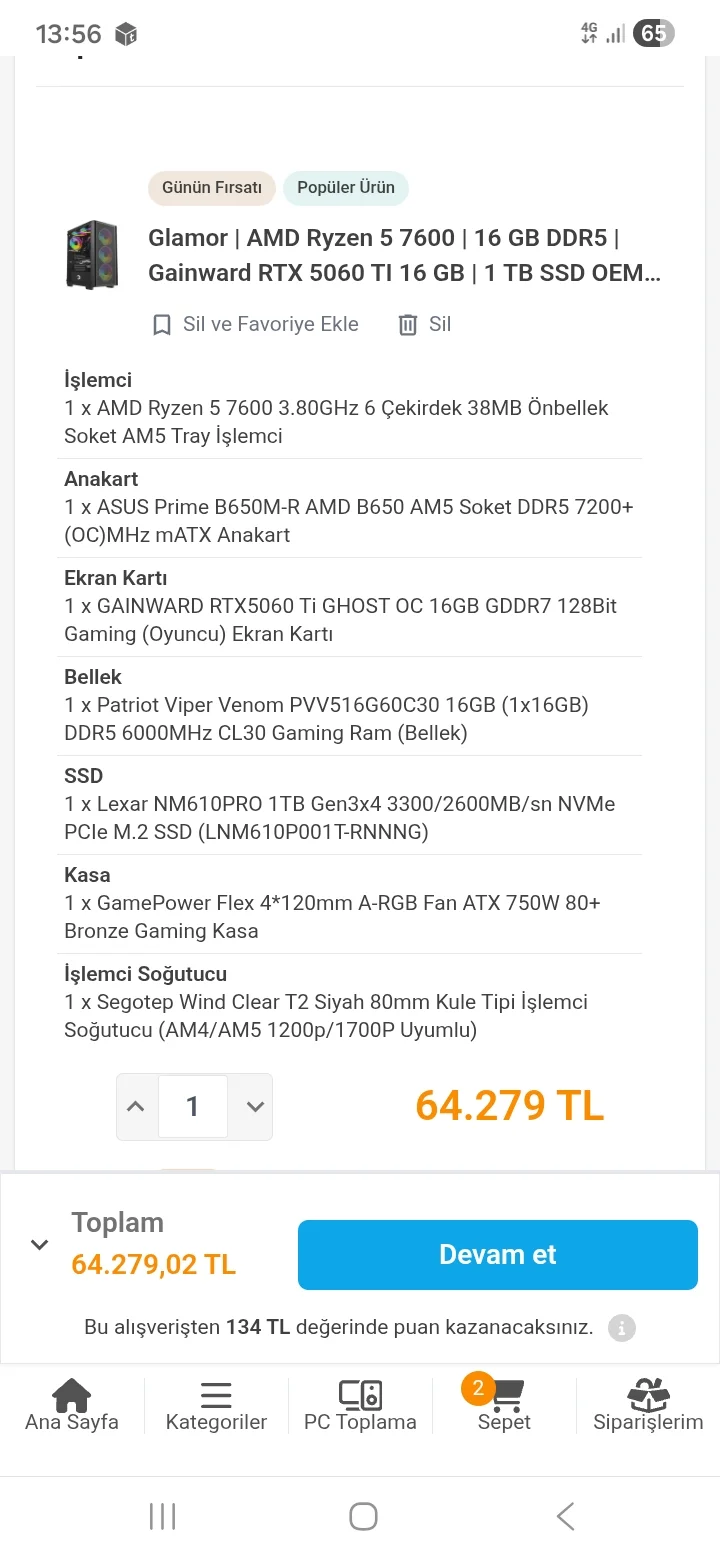Viewport: 720px width, 1560px height.
Task: Tap the Glamor PC case thumbnail
Action: [x=93, y=255]
